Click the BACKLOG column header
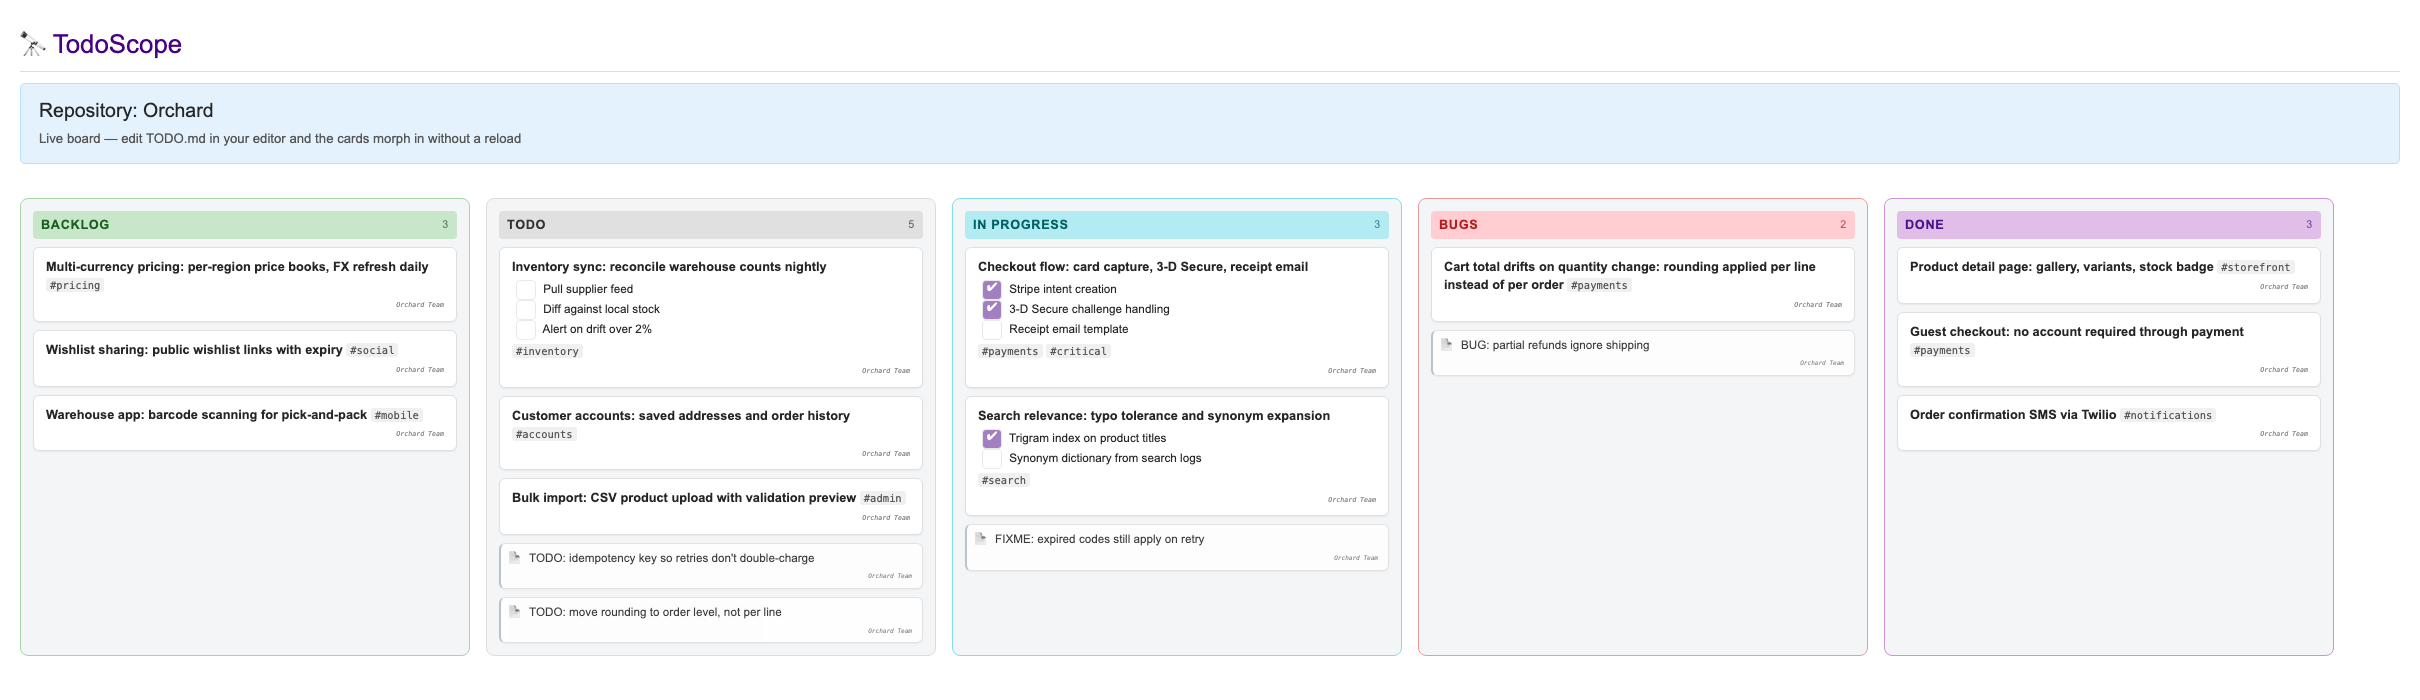 (245, 225)
